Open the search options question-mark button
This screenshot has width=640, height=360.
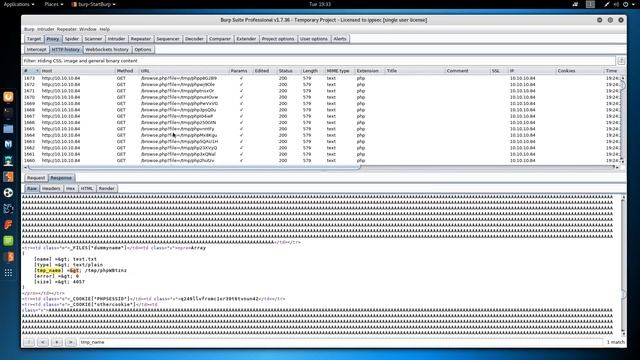[29, 342]
